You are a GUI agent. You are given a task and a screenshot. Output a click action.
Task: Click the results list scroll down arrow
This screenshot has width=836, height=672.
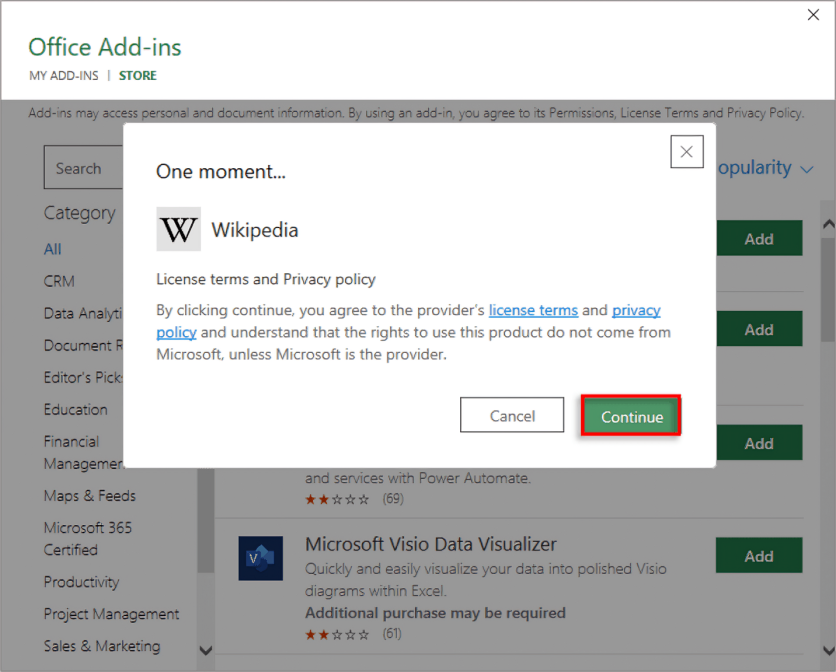pyautogui.click(x=829, y=651)
